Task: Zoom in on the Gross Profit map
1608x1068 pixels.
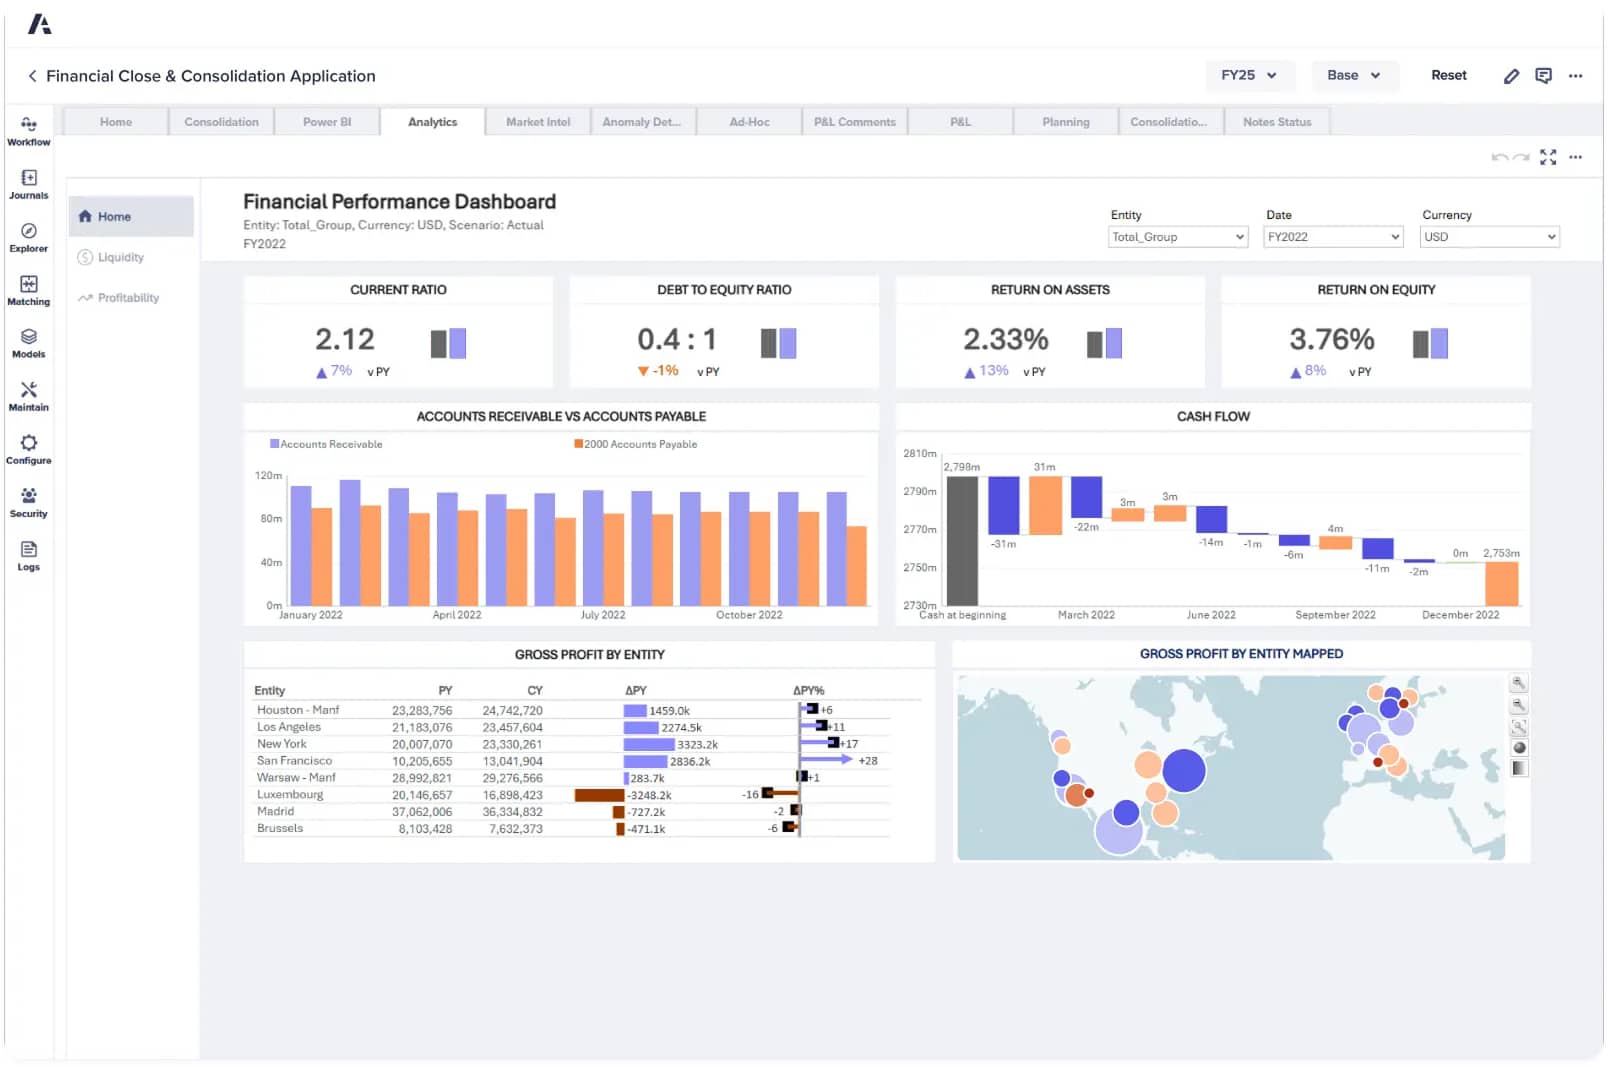Action: click(x=1518, y=683)
